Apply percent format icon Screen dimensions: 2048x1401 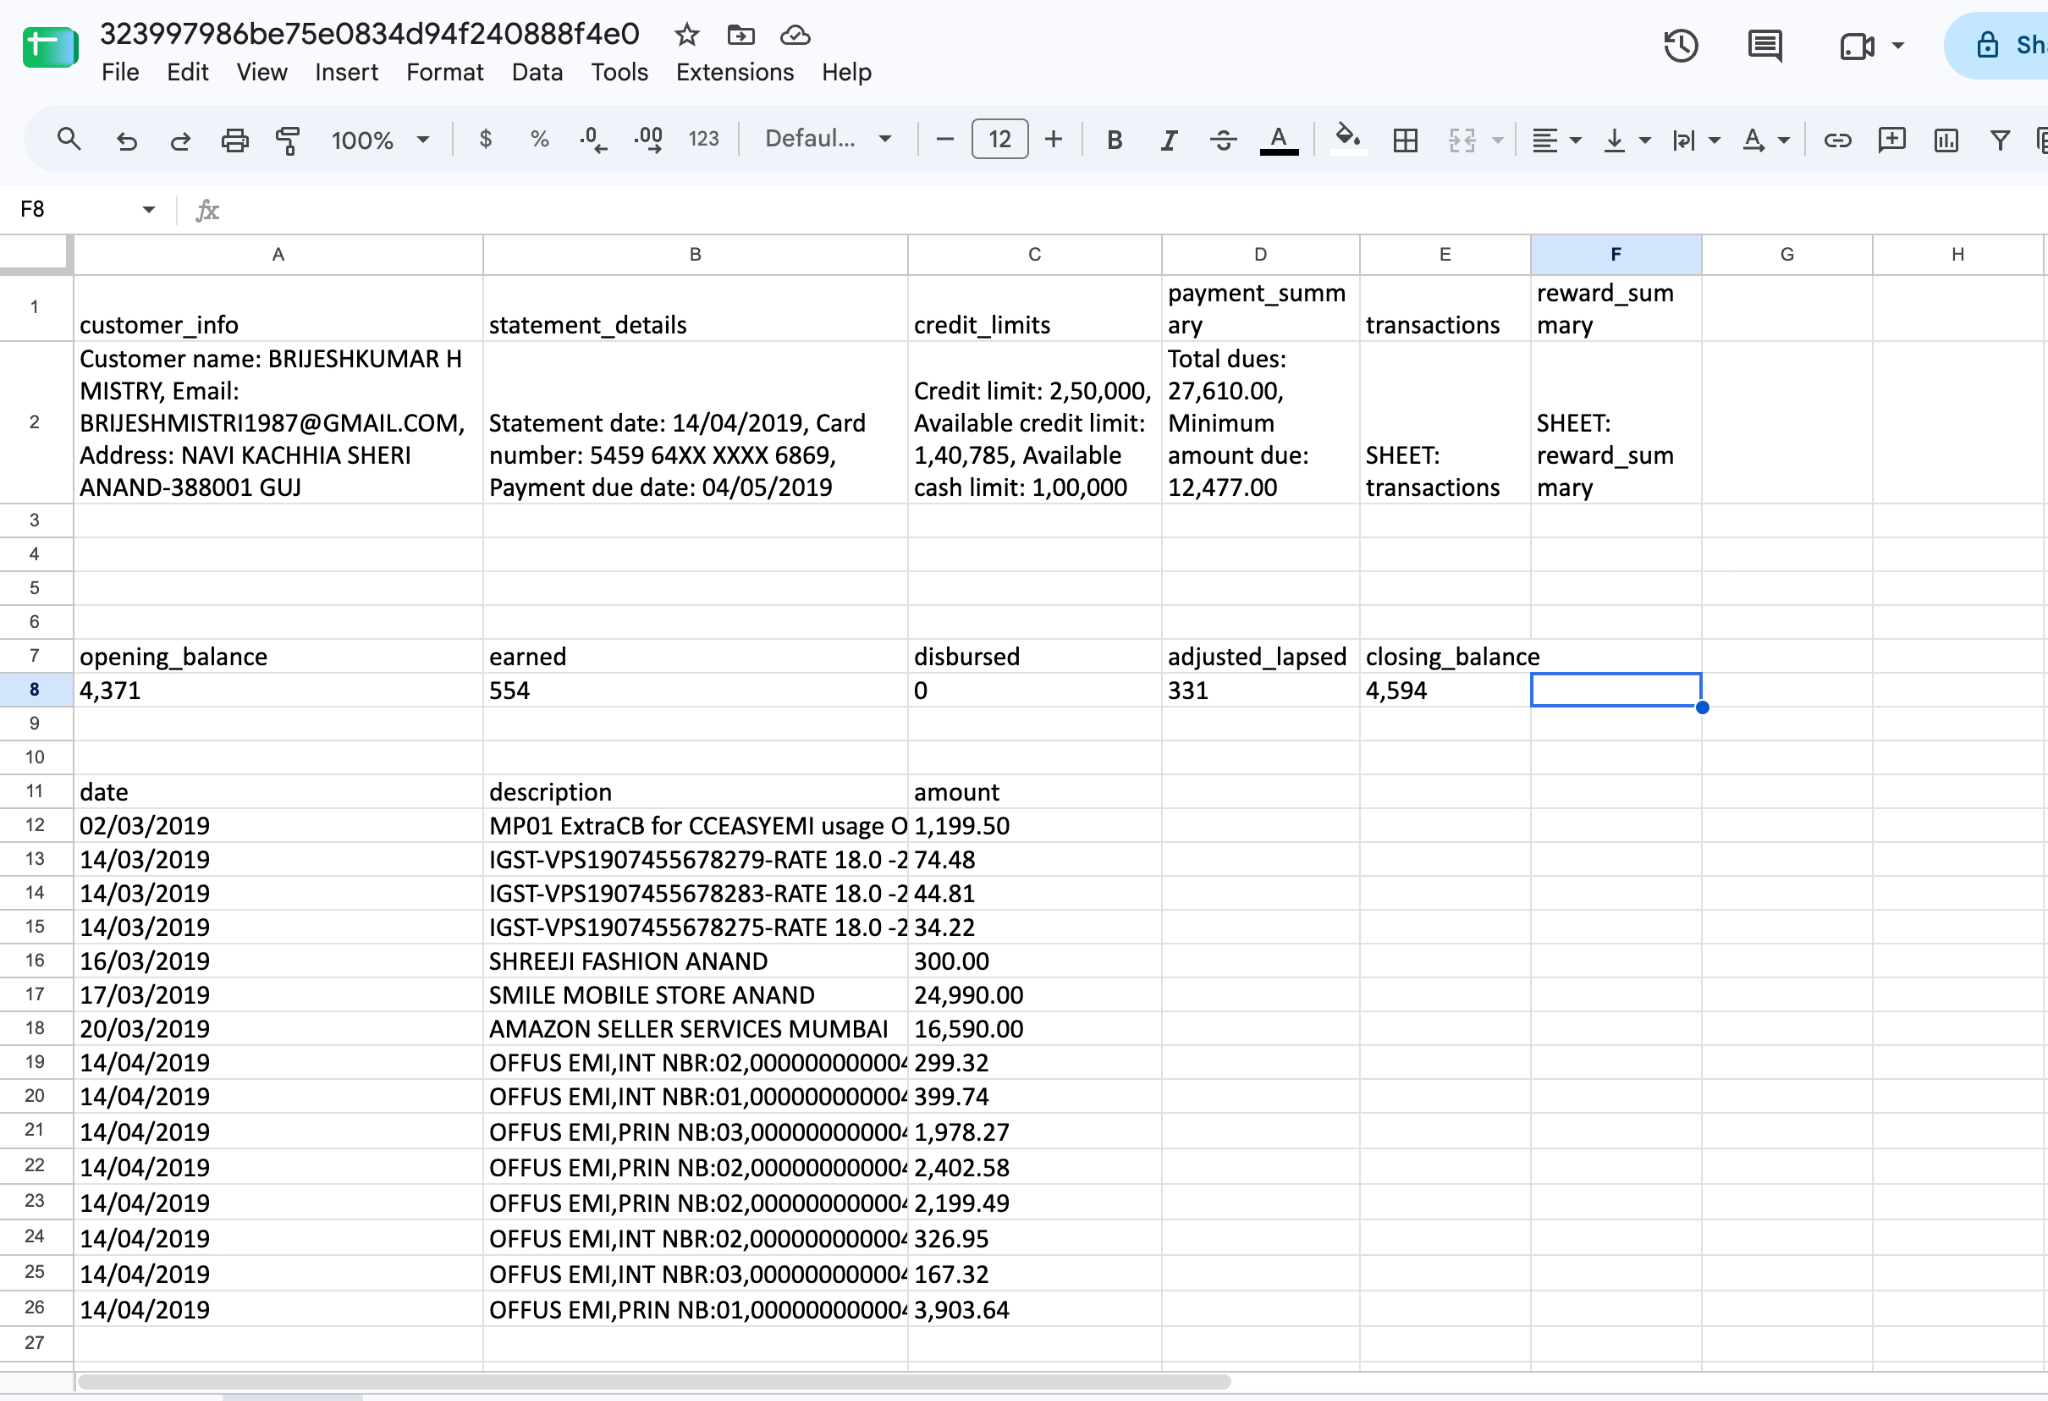click(540, 139)
